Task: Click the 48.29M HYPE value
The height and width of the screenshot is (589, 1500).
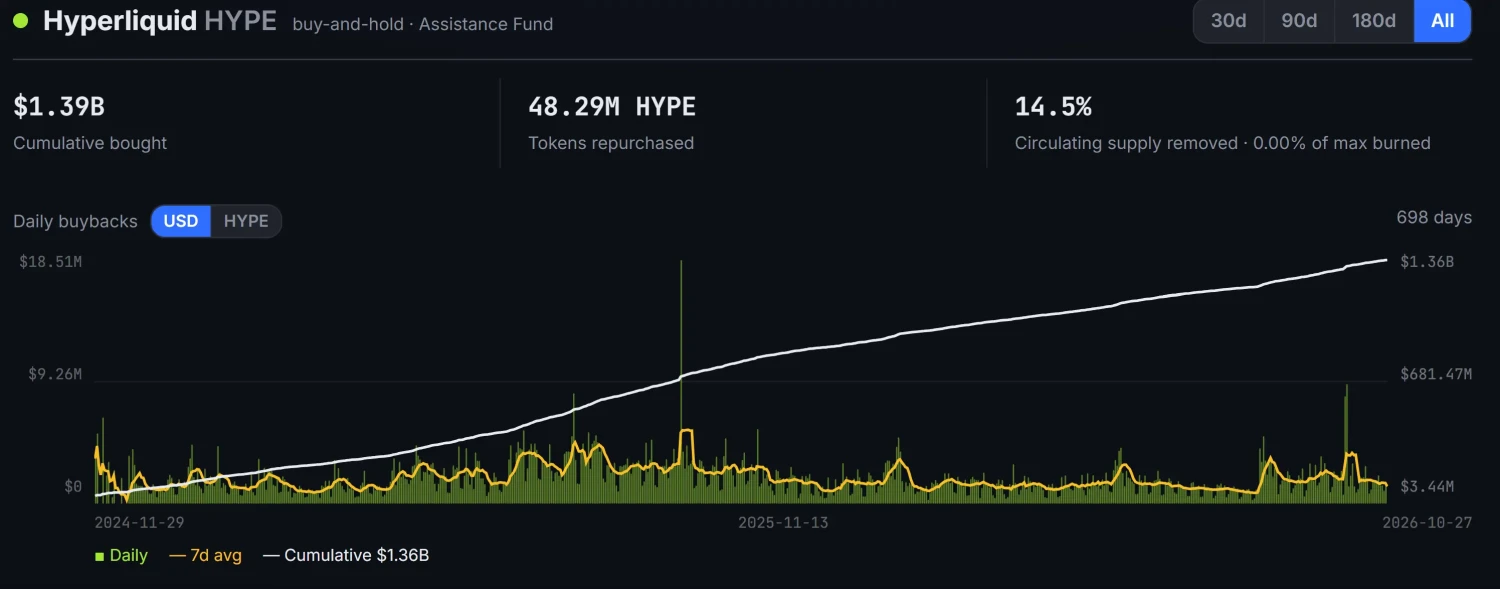Action: (x=612, y=106)
